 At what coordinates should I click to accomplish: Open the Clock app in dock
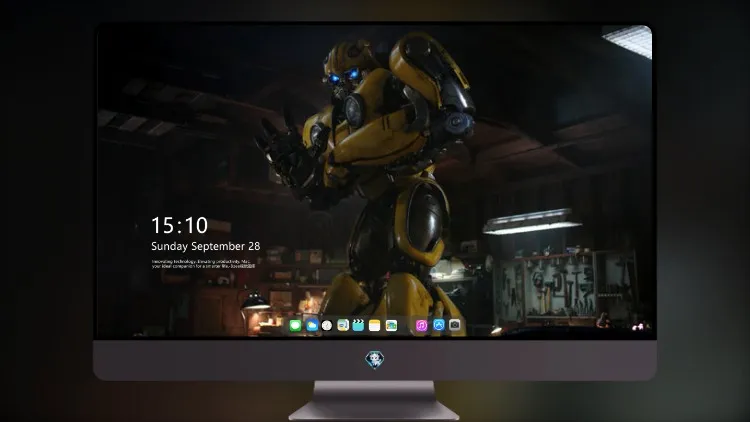327,326
